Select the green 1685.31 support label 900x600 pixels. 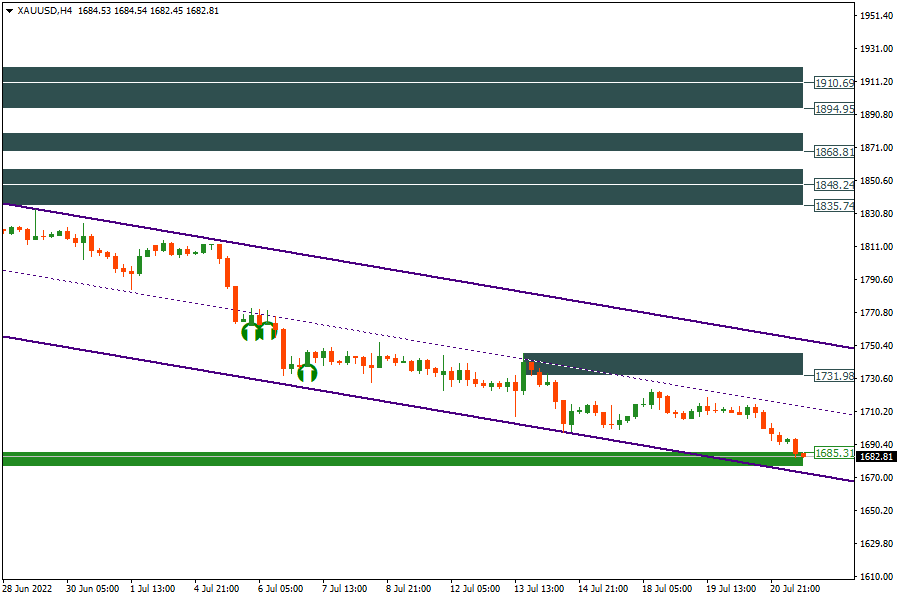[x=833, y=453]
